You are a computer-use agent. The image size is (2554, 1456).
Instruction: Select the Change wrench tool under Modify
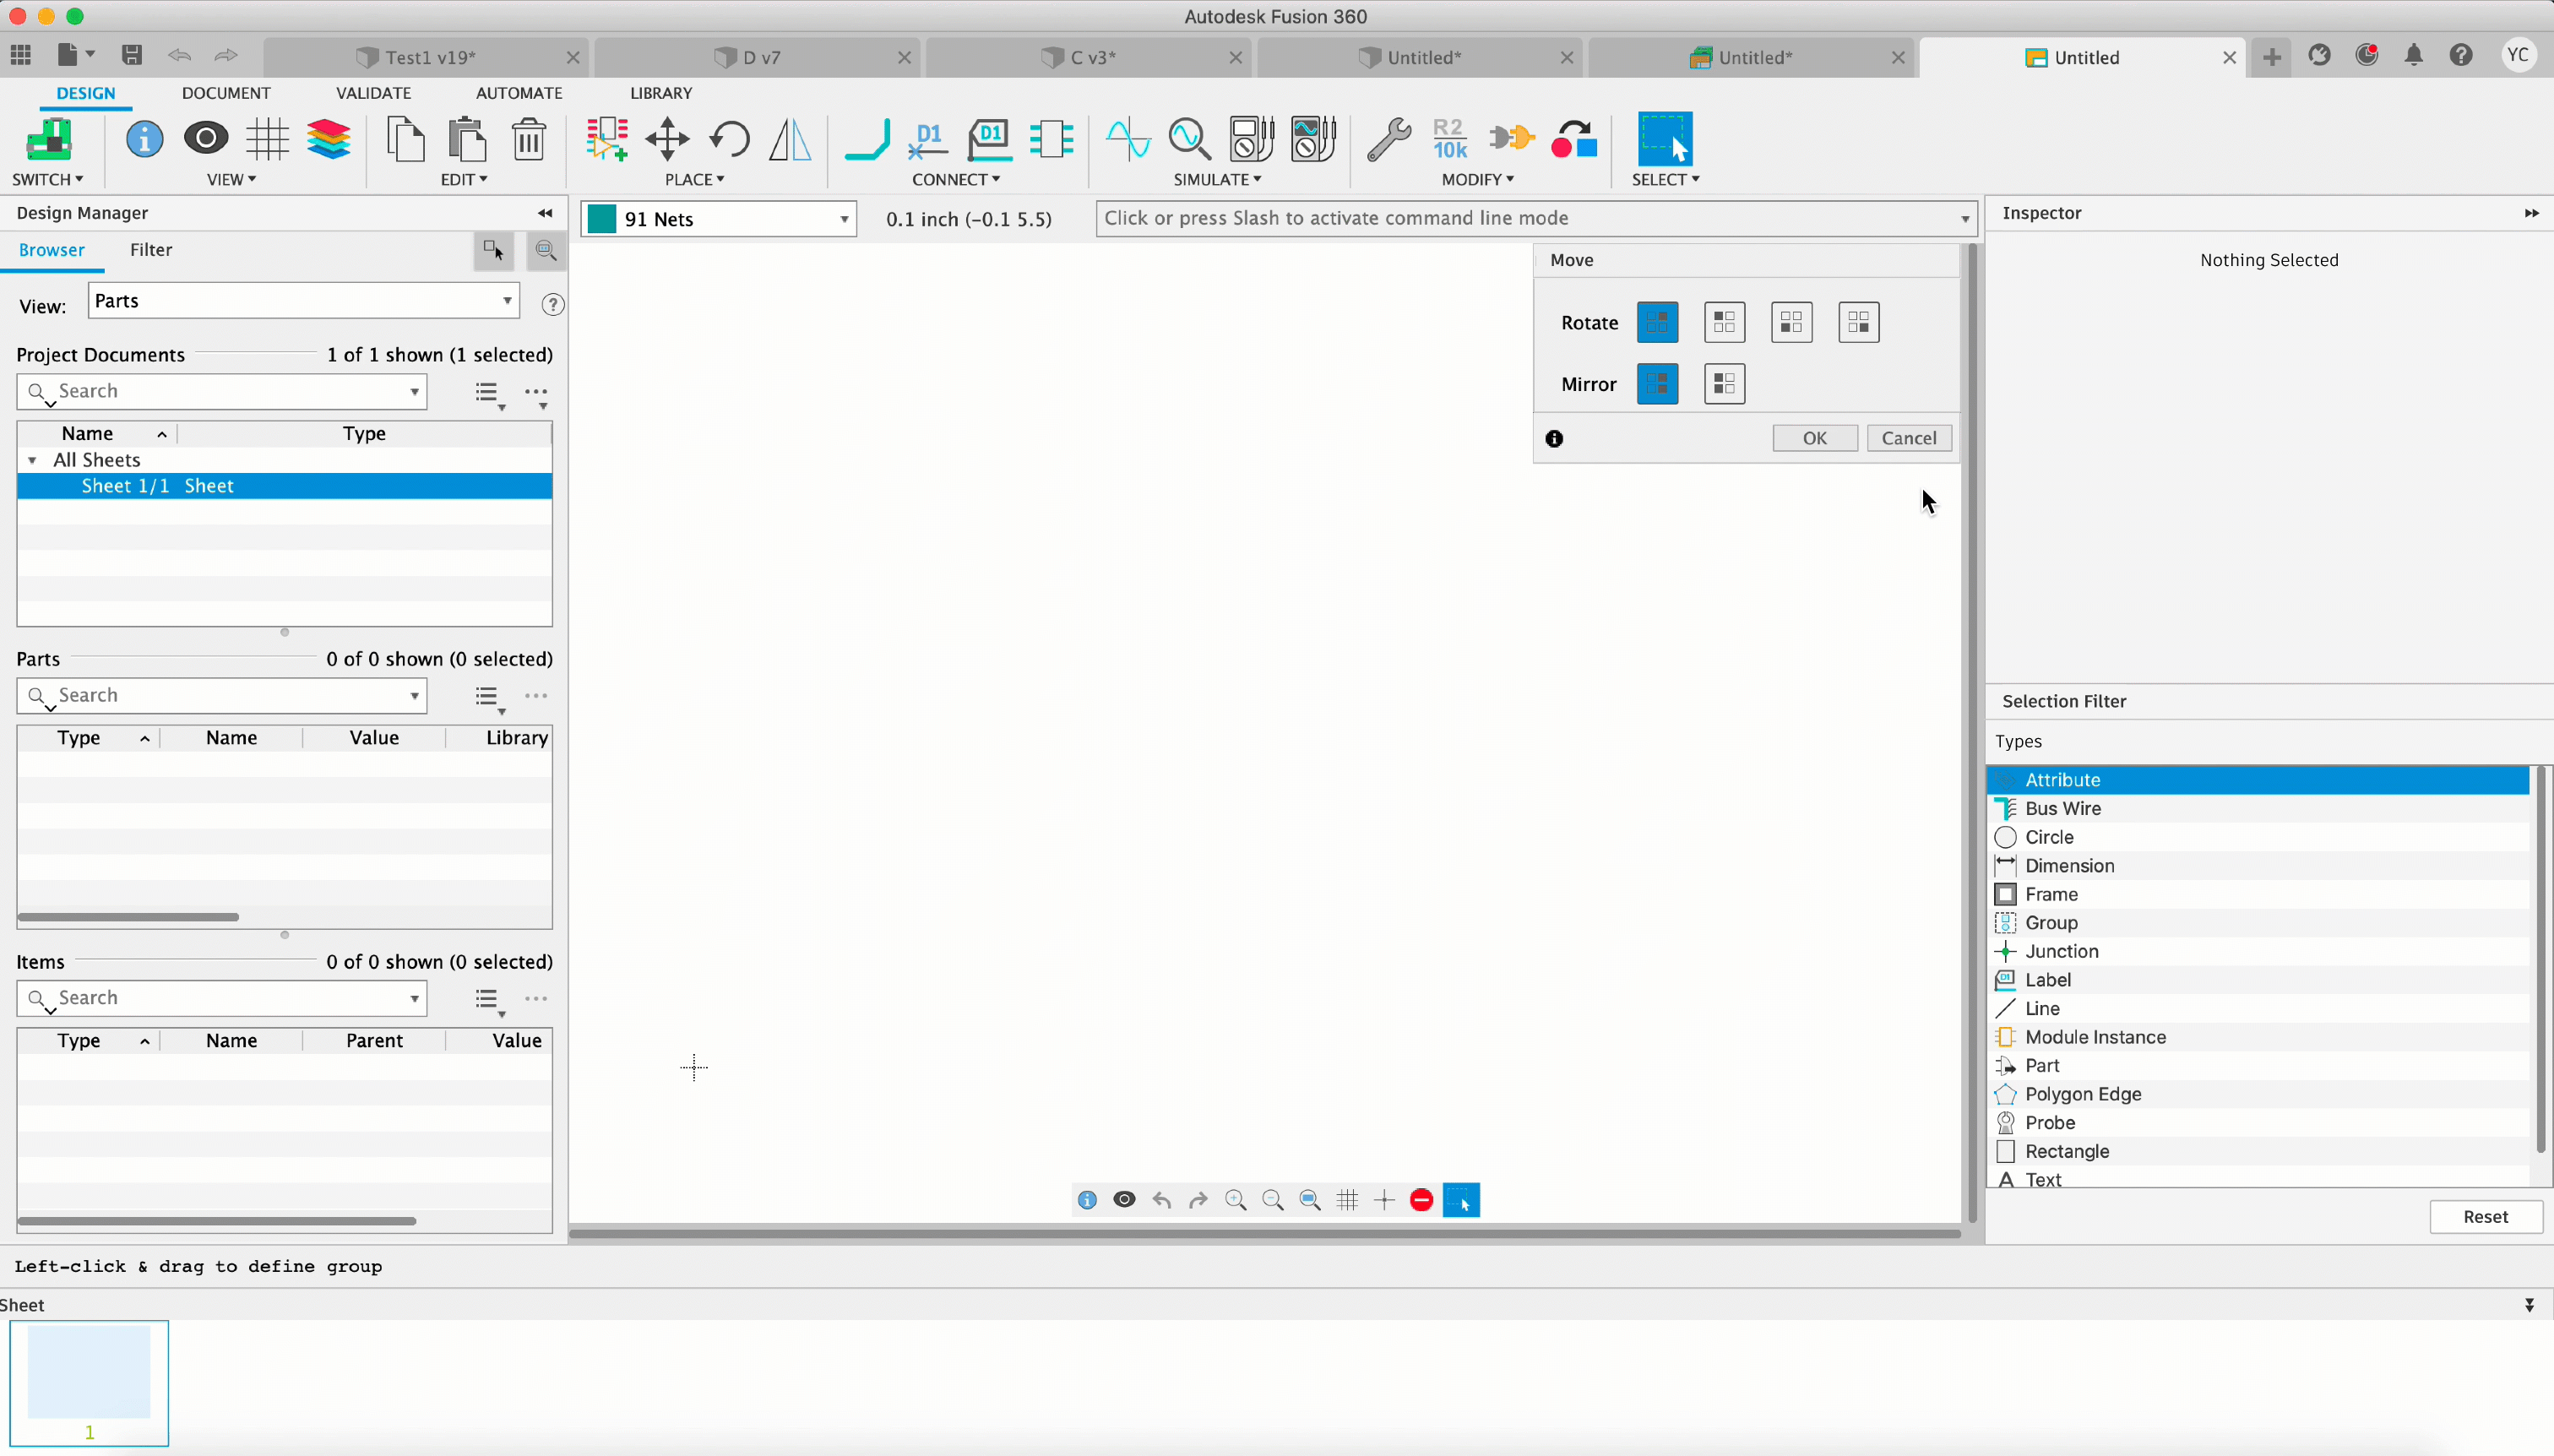(x=1388, y=140)
